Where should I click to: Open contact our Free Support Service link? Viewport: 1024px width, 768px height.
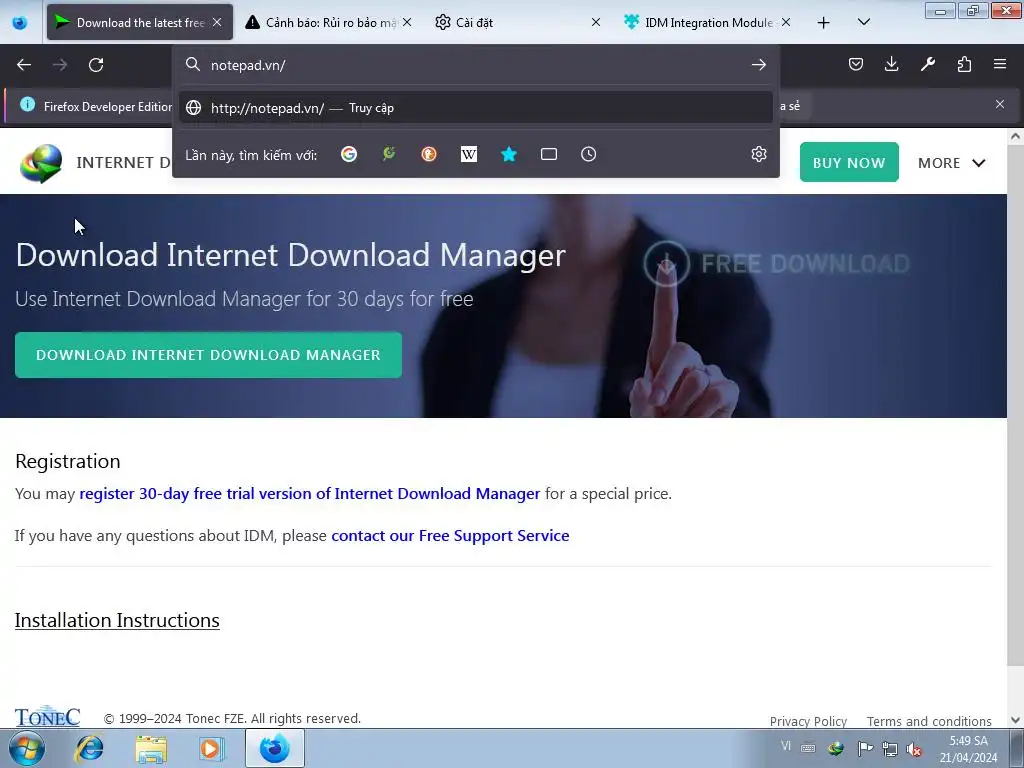(x=450, y=536)
